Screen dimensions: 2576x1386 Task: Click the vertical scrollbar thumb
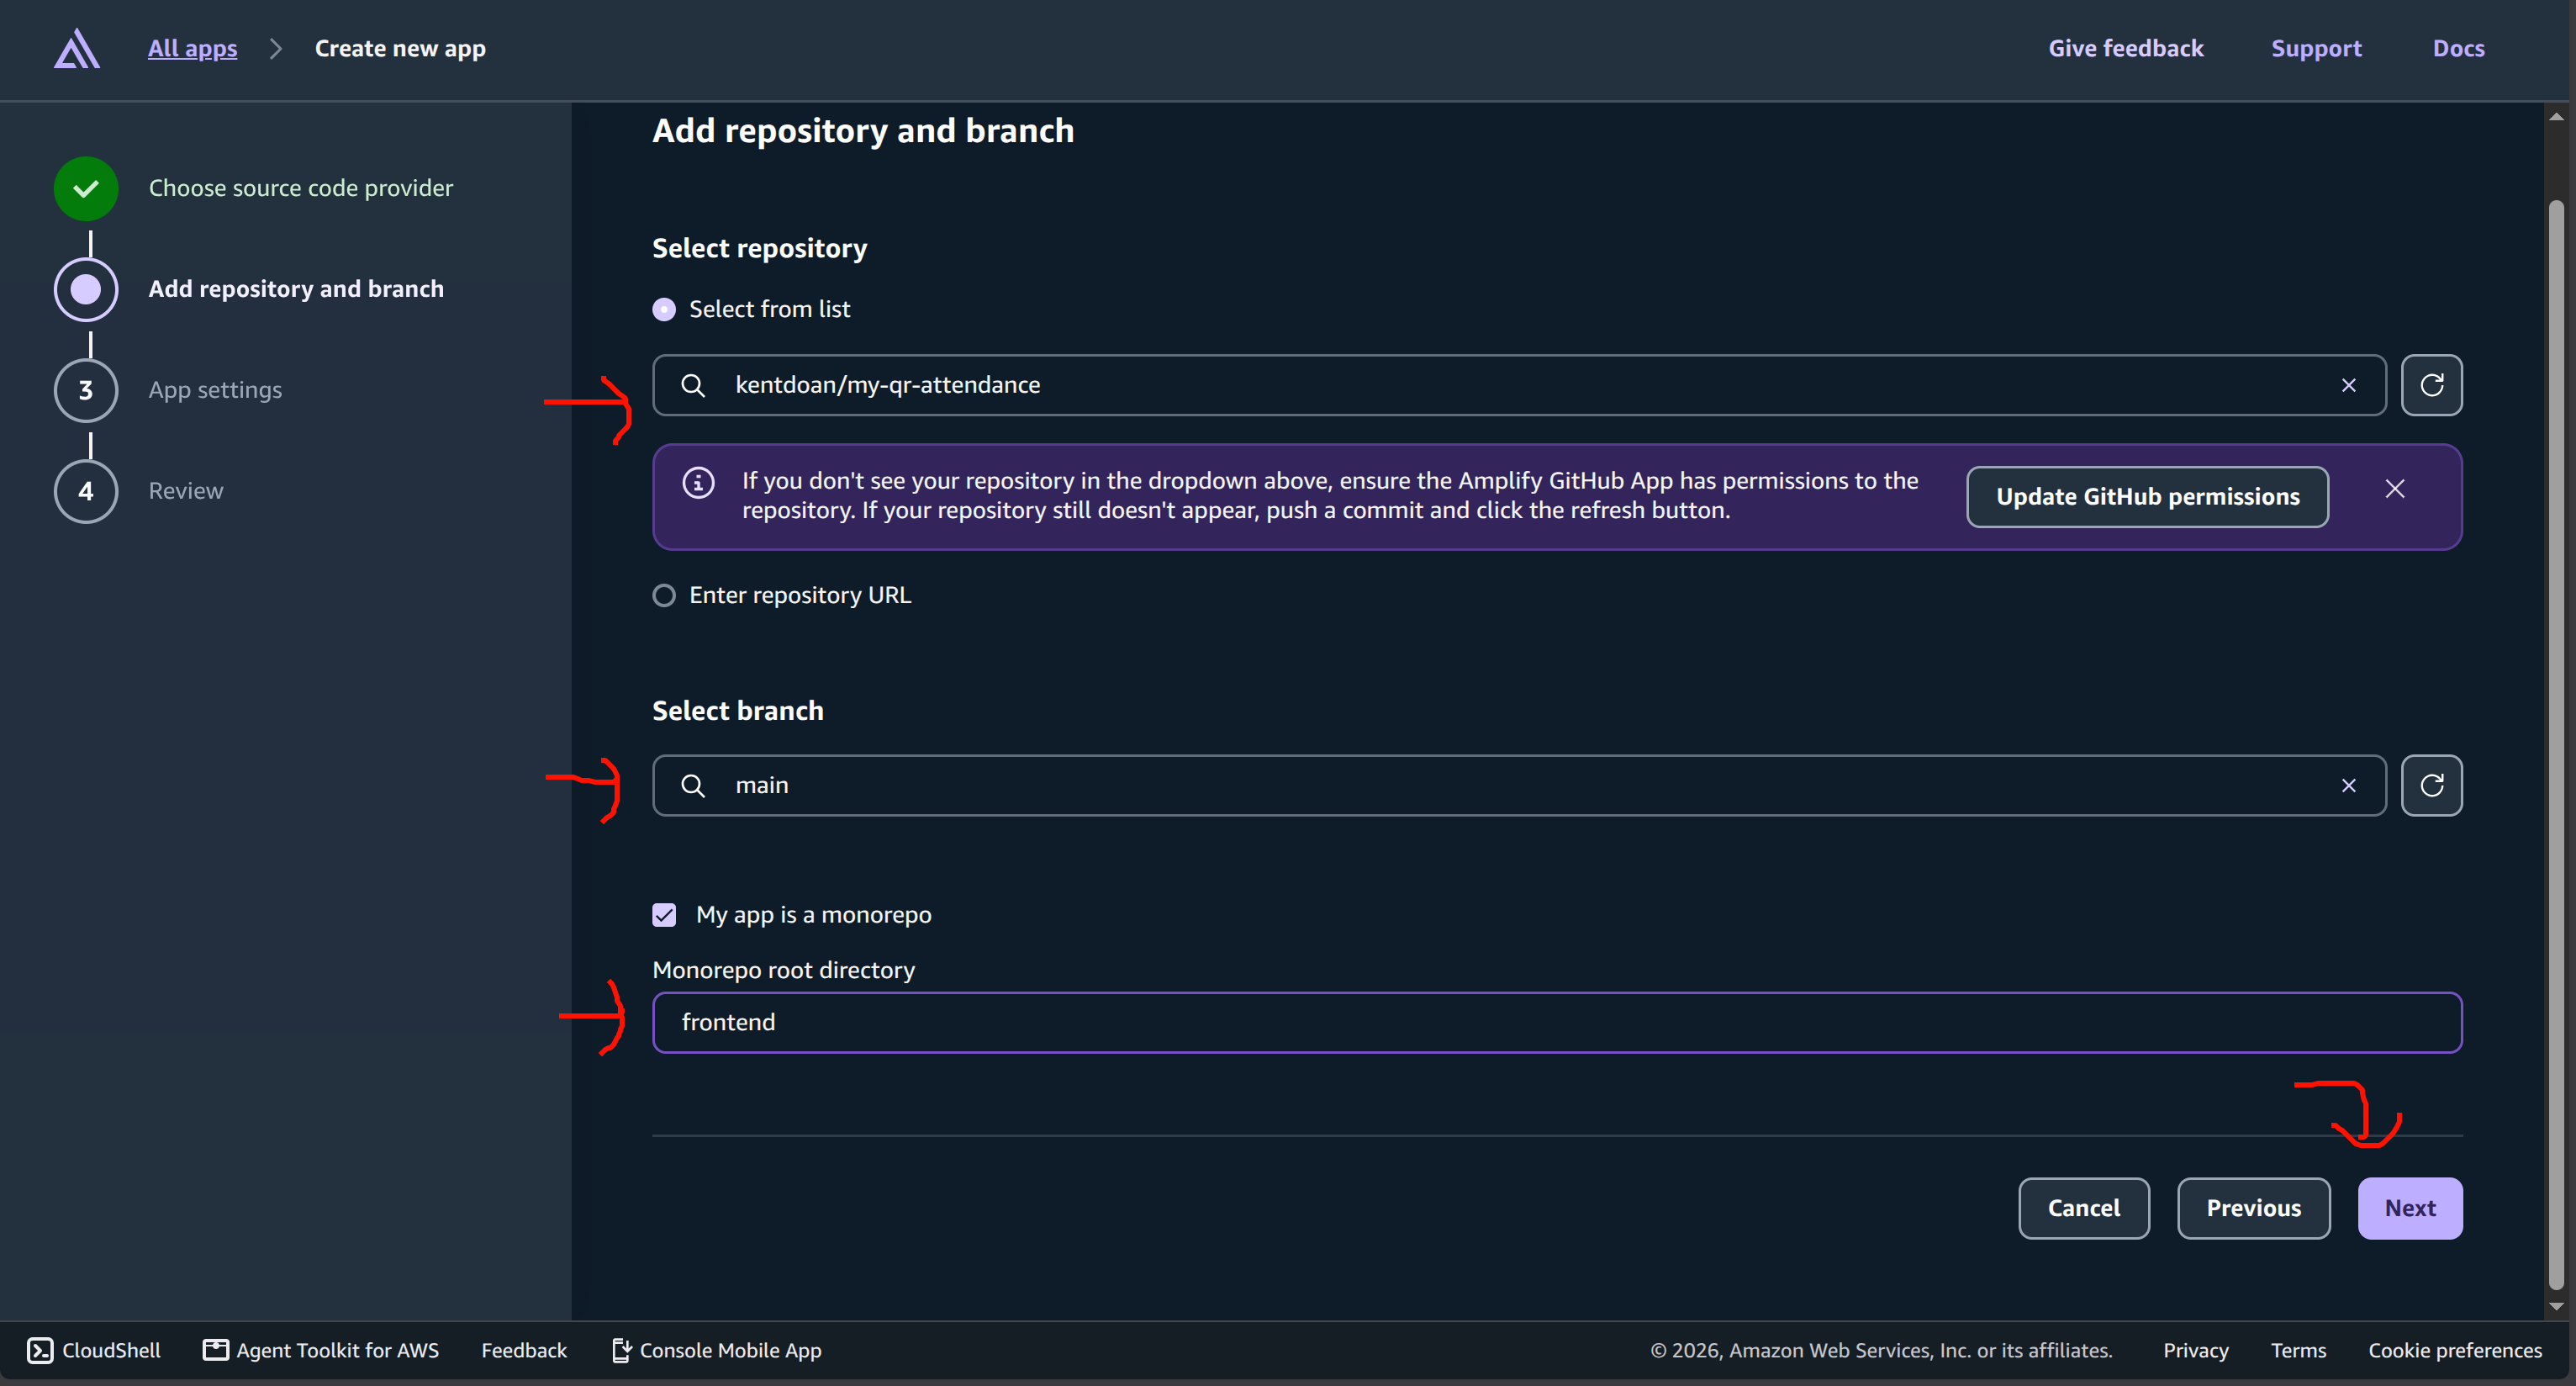[2556, 745]
